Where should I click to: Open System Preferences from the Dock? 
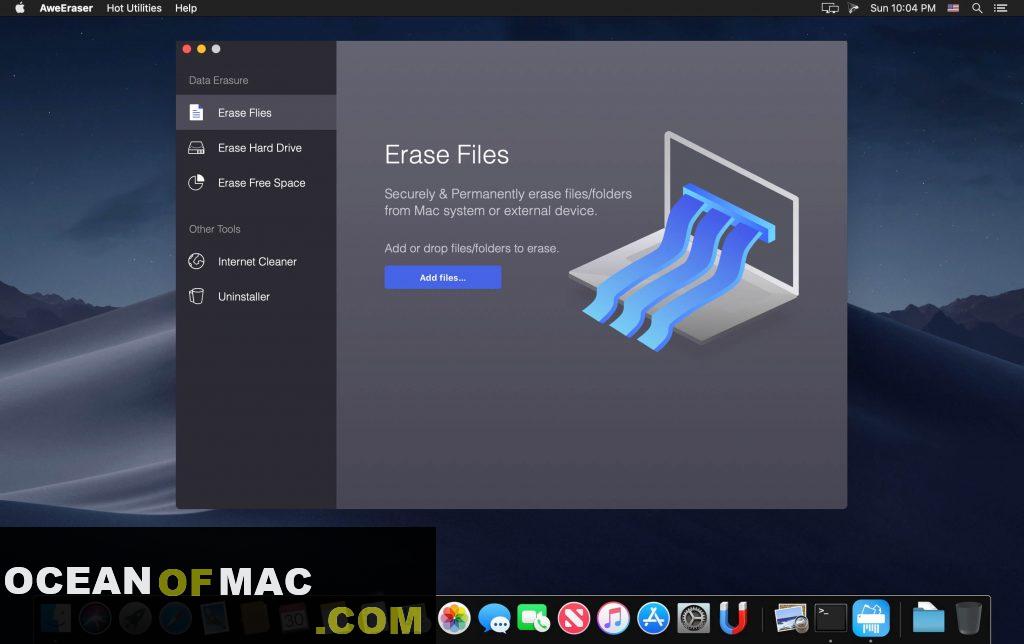click(693, 617)
